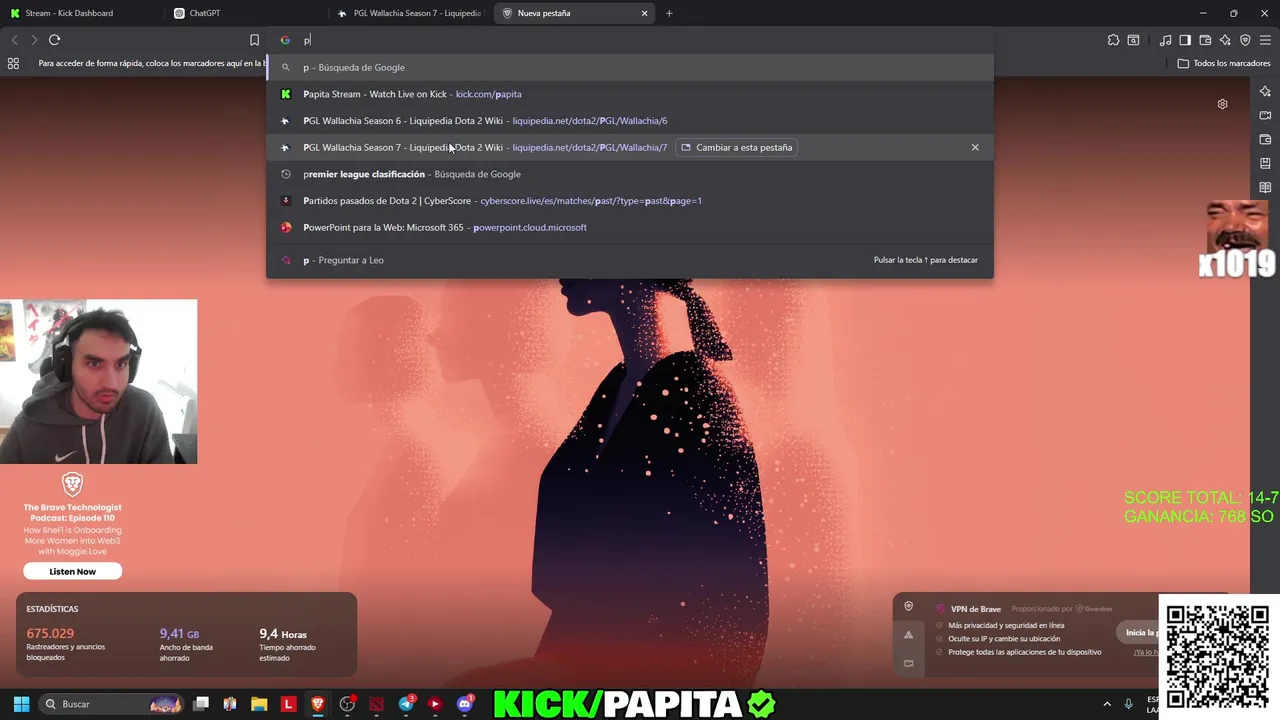The height and width of the screenshot is (720, 1280).
Task: Open Dota 2 on the taskbar
Action: click(376, 704)
